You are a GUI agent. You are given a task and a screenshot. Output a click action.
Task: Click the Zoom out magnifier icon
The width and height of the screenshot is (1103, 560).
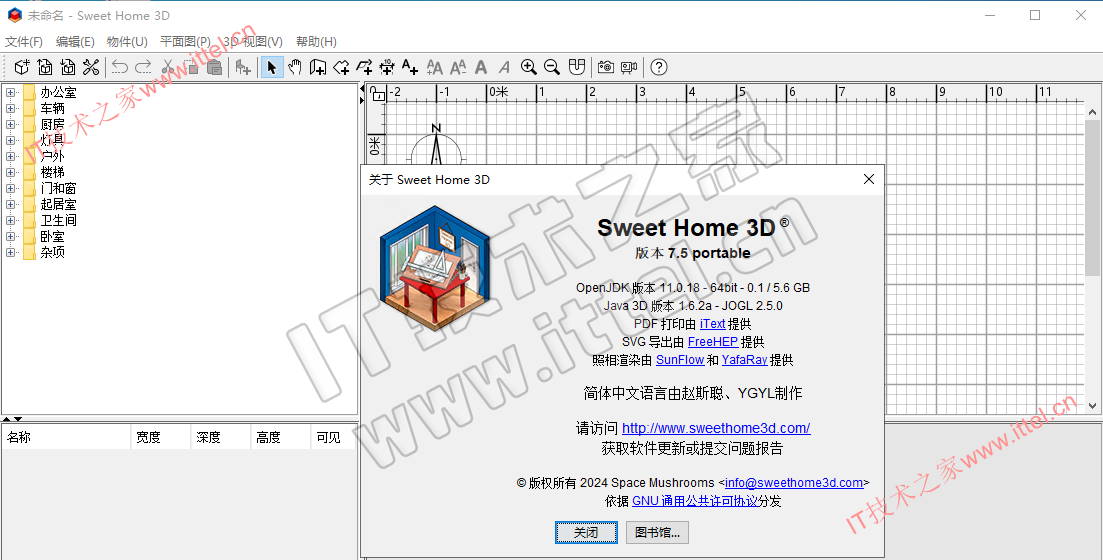click(x=552, y=67)
